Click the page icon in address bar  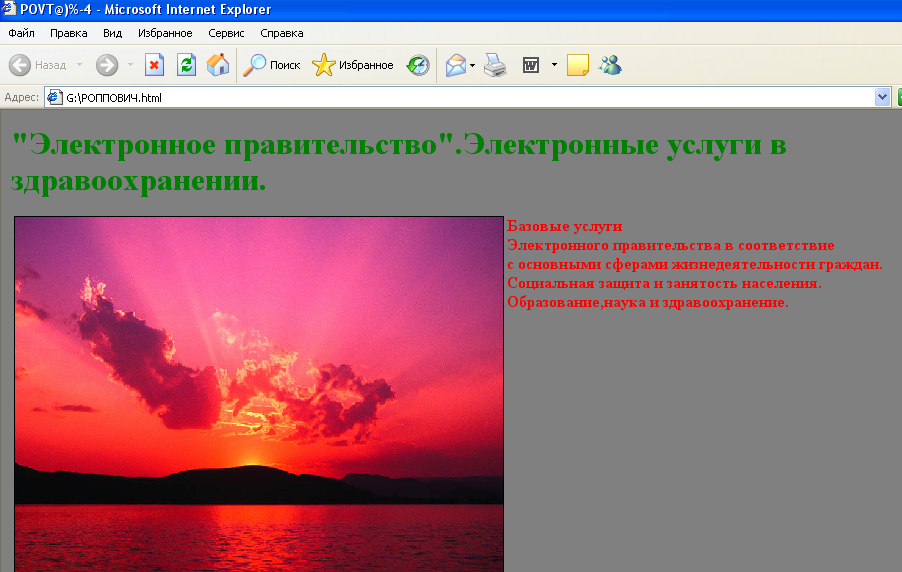coord(55,97)
